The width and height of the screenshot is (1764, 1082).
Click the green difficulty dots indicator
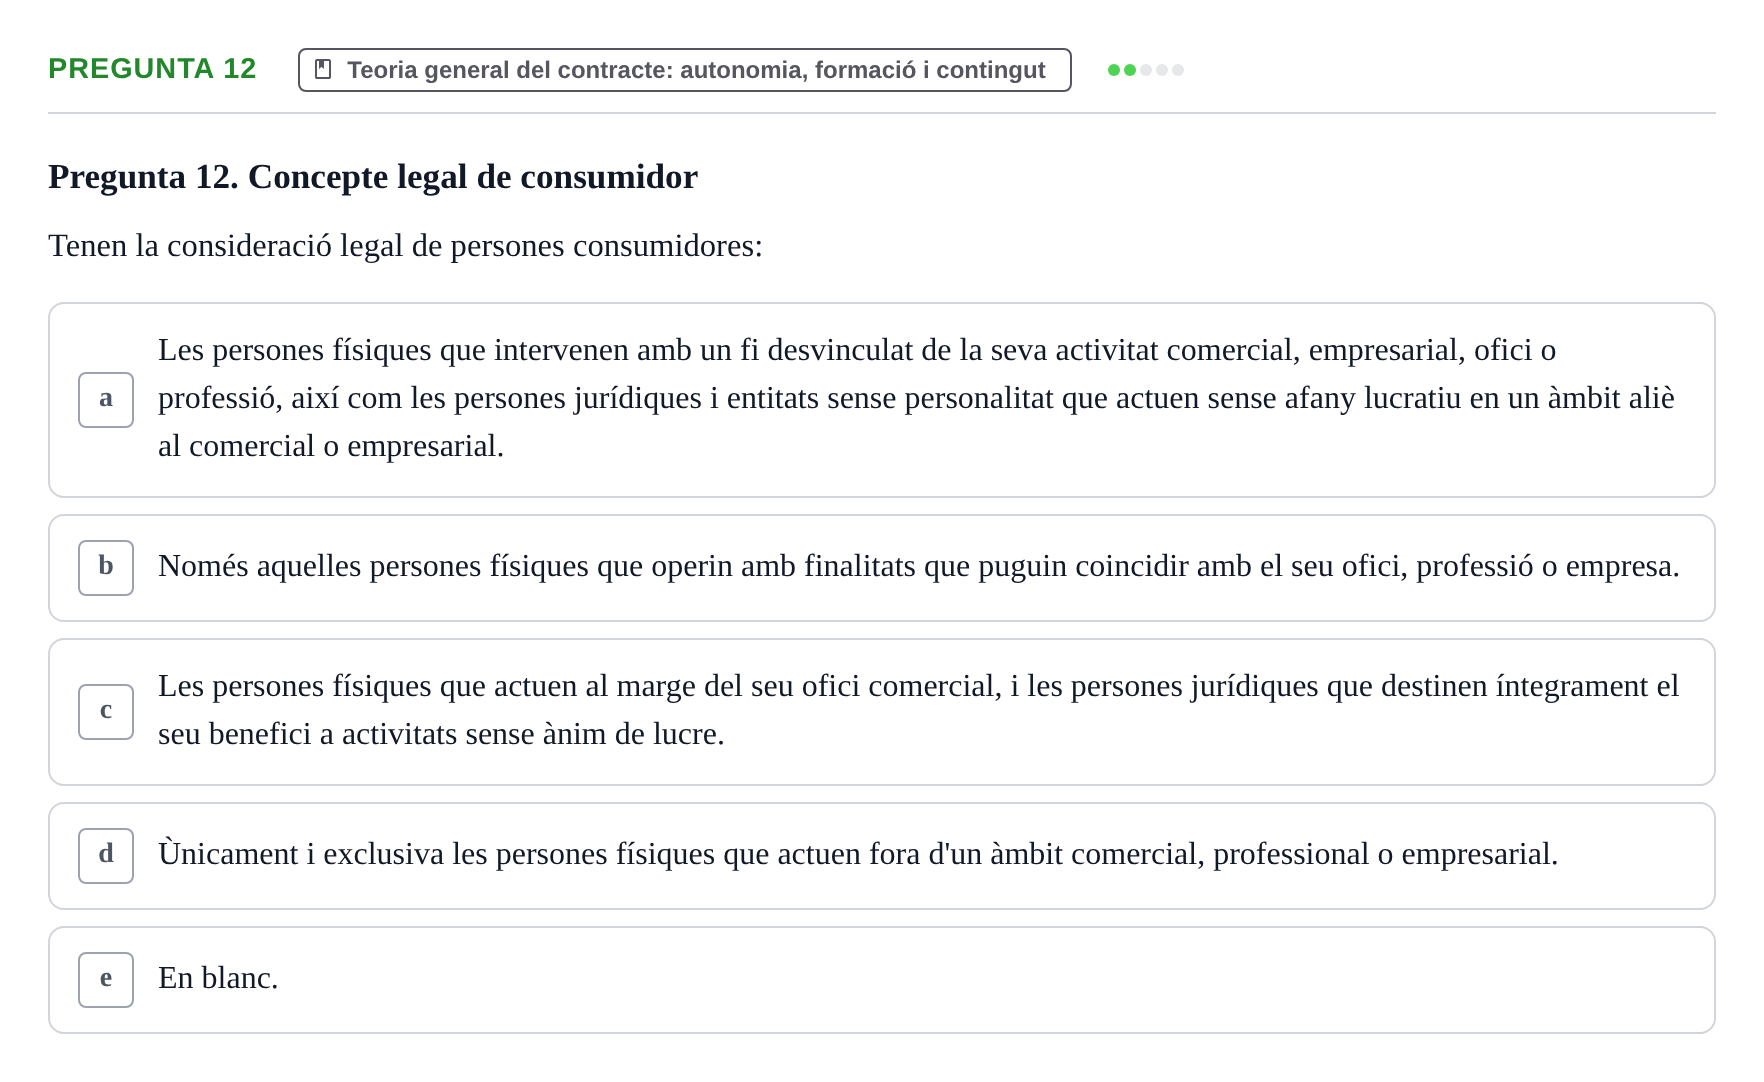1146,70
